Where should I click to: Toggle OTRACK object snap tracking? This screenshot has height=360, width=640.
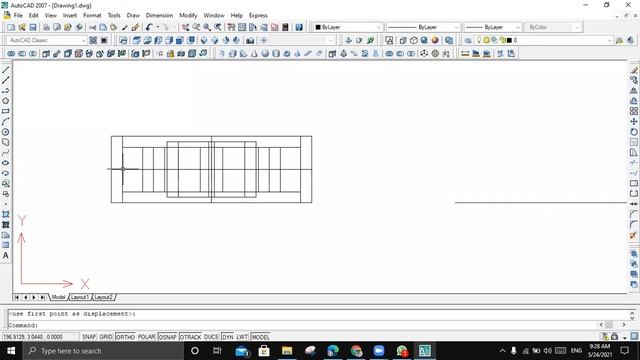(x=190, y=337)
